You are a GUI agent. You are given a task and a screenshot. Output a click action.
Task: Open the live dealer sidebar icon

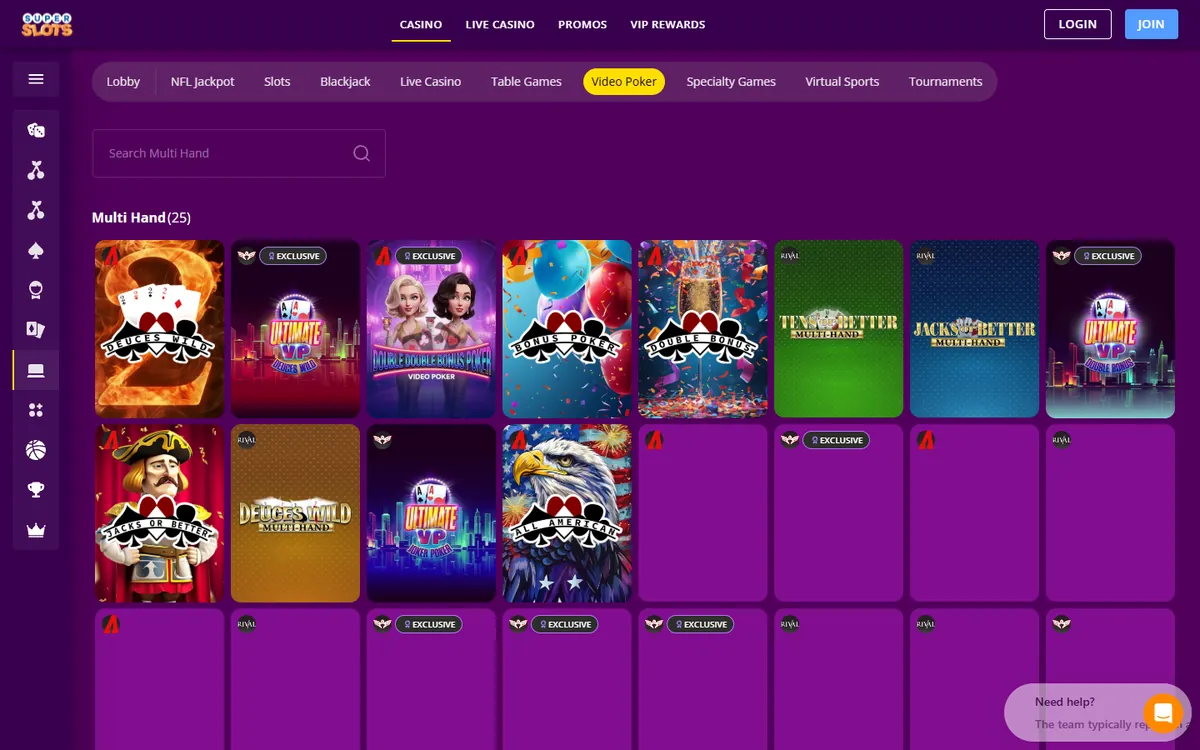click(36, 290)
